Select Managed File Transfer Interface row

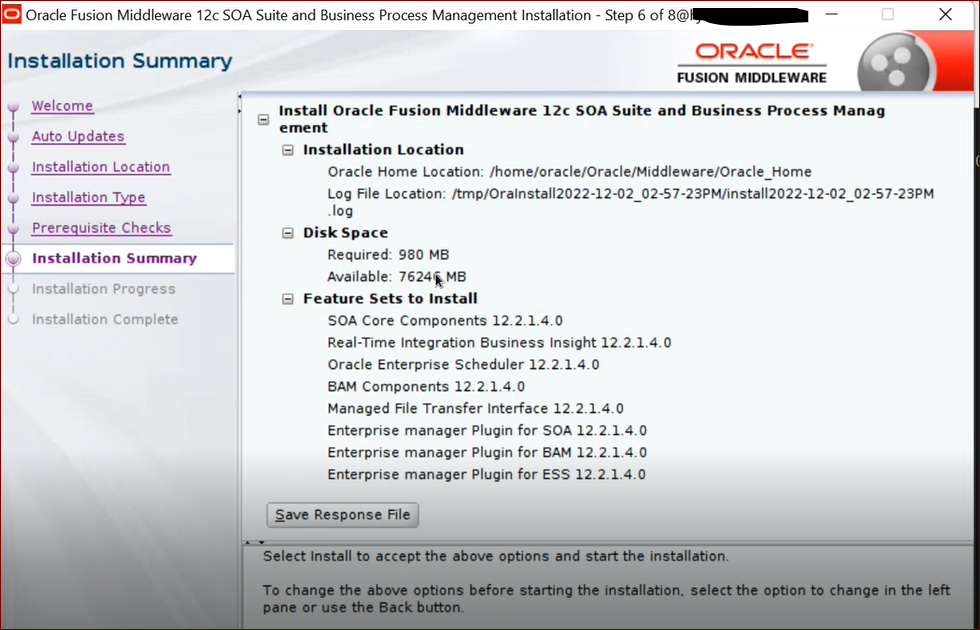point(476,409)
